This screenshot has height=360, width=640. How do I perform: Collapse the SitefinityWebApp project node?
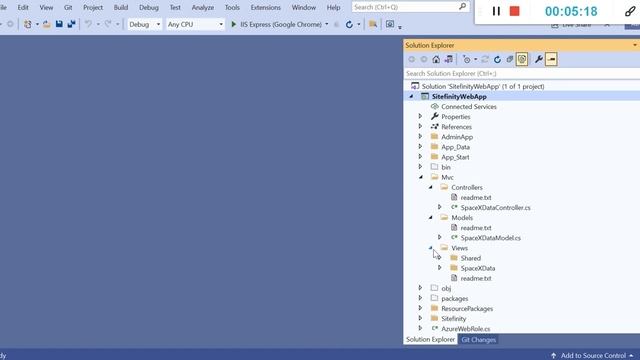[x=411, y=97]
